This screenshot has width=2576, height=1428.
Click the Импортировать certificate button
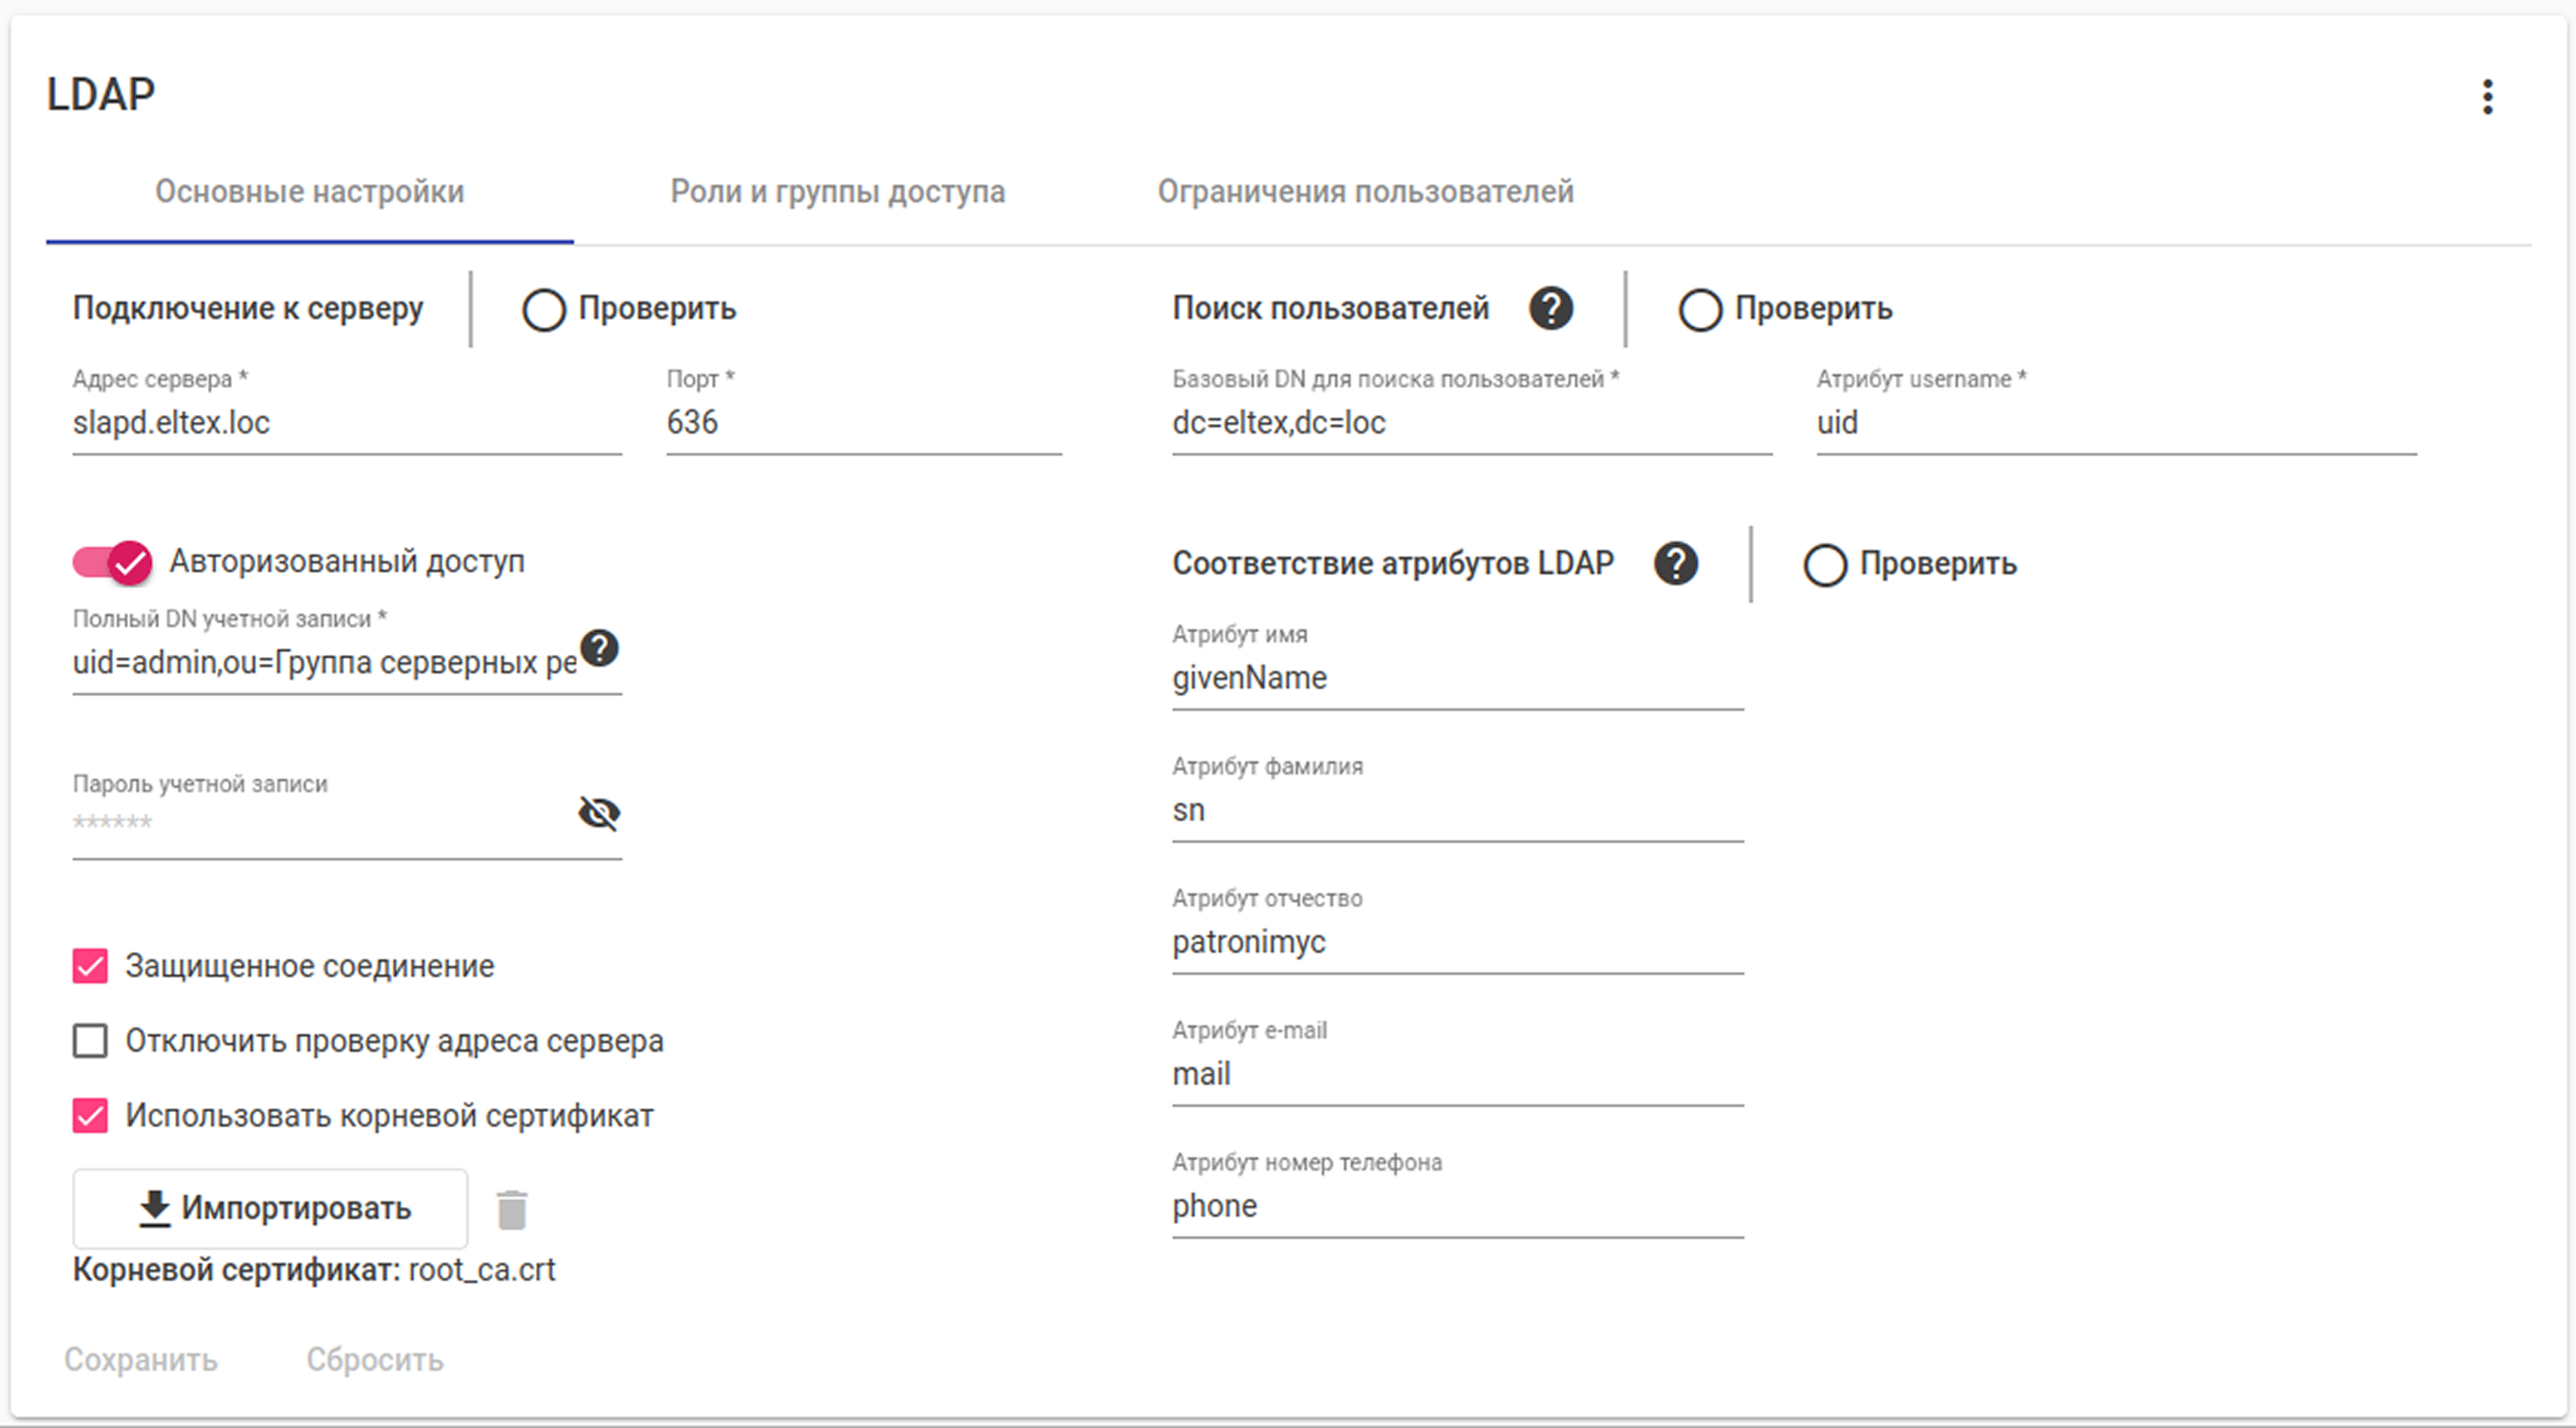[x=270, y=1208]
